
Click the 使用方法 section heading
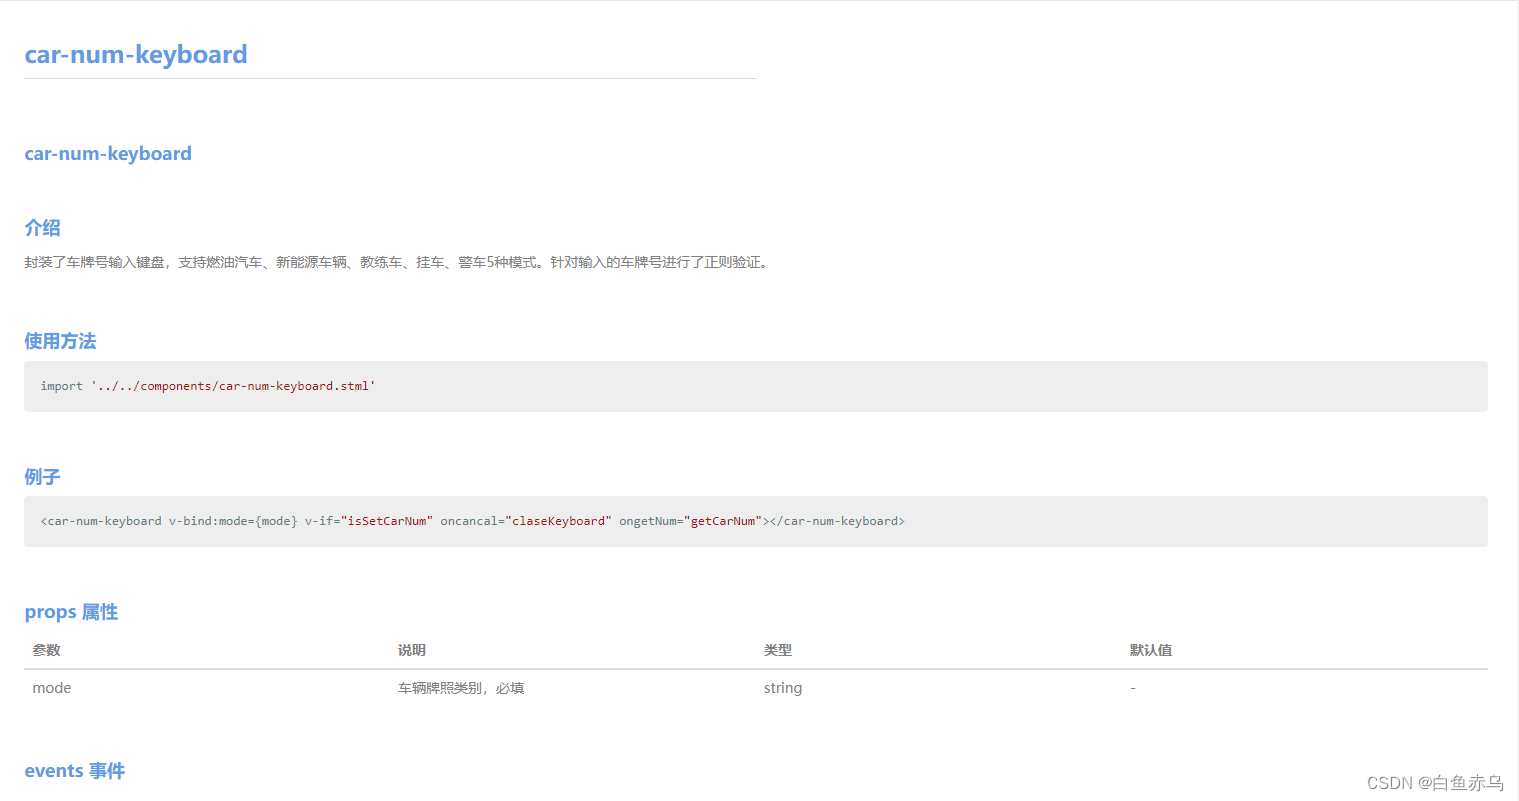pyautogui.click(x=60, y=341)
